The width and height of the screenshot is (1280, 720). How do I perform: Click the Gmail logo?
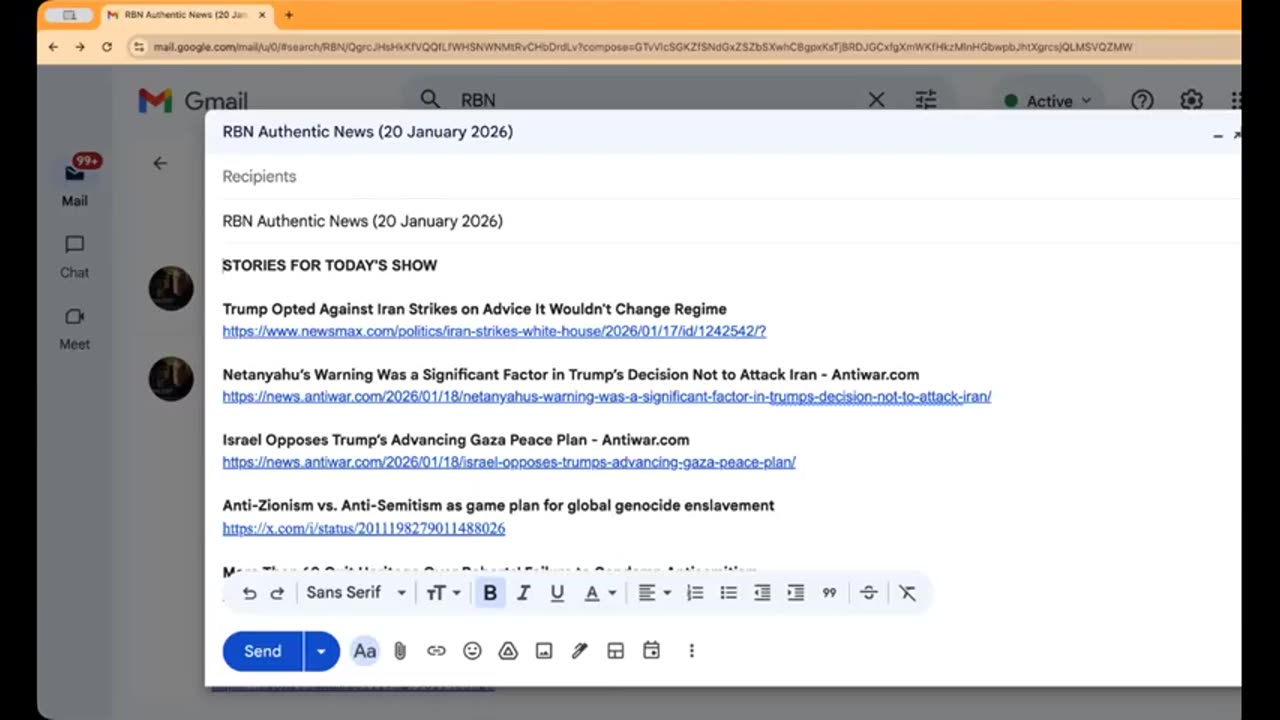click(x=193, y=101)
